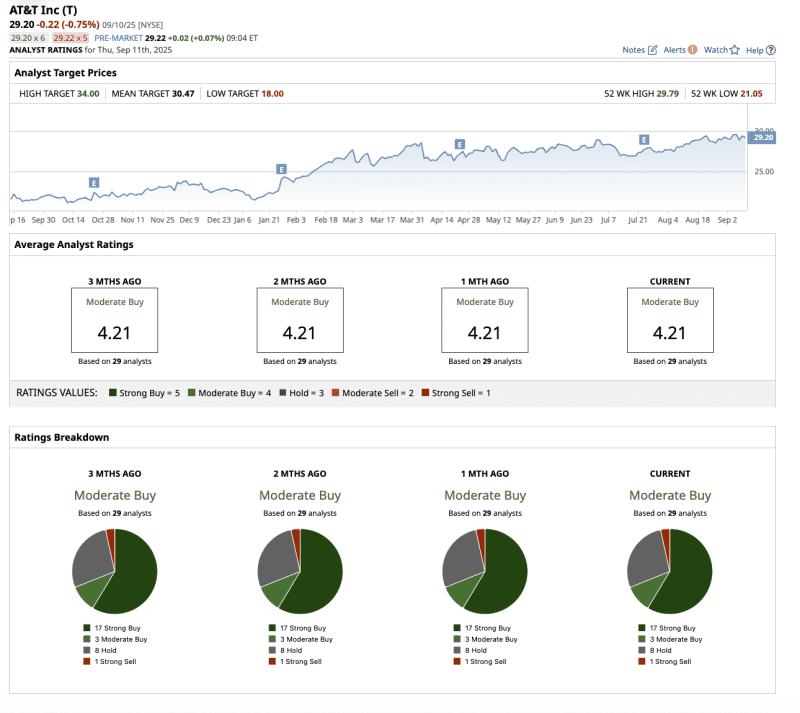Click the Strong Buy = 5 legend swatch
Screen dimensions: 800x713
click(113, 393)
